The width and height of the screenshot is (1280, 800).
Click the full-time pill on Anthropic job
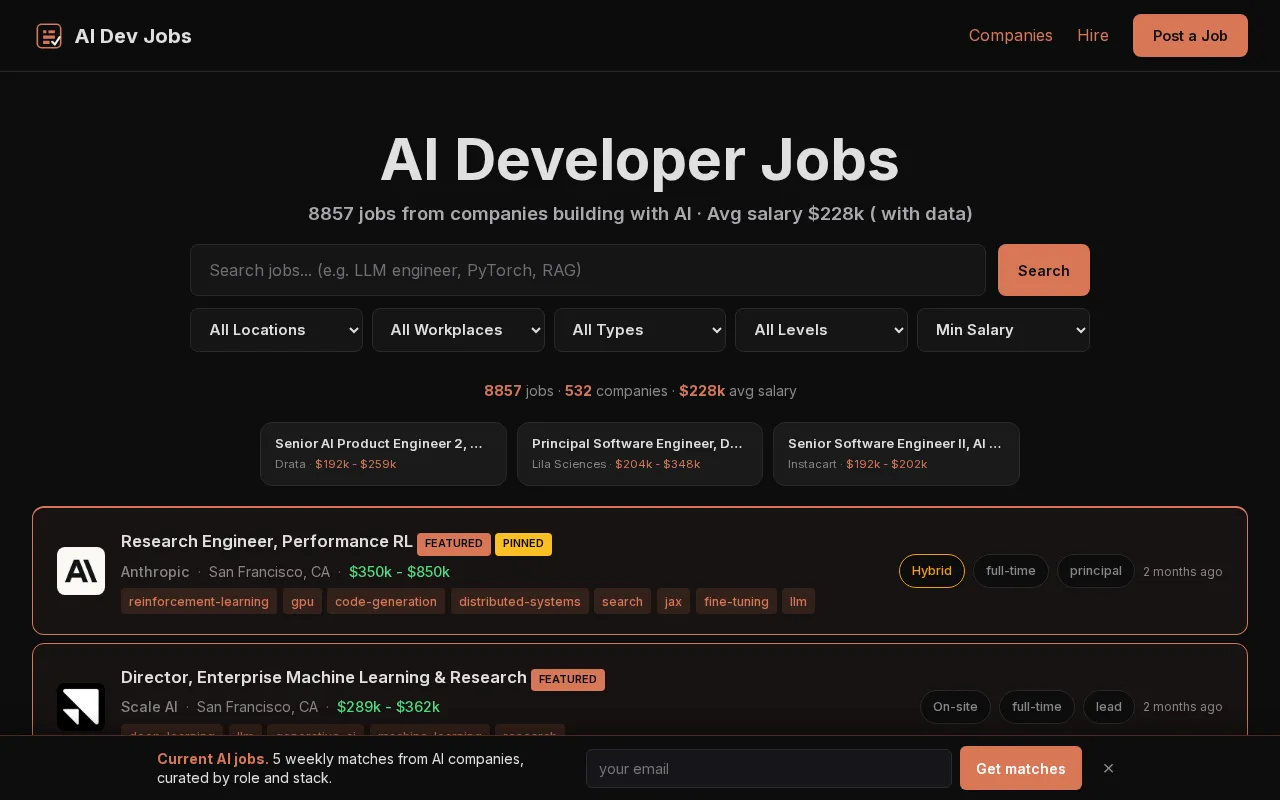pos(1011,571)
